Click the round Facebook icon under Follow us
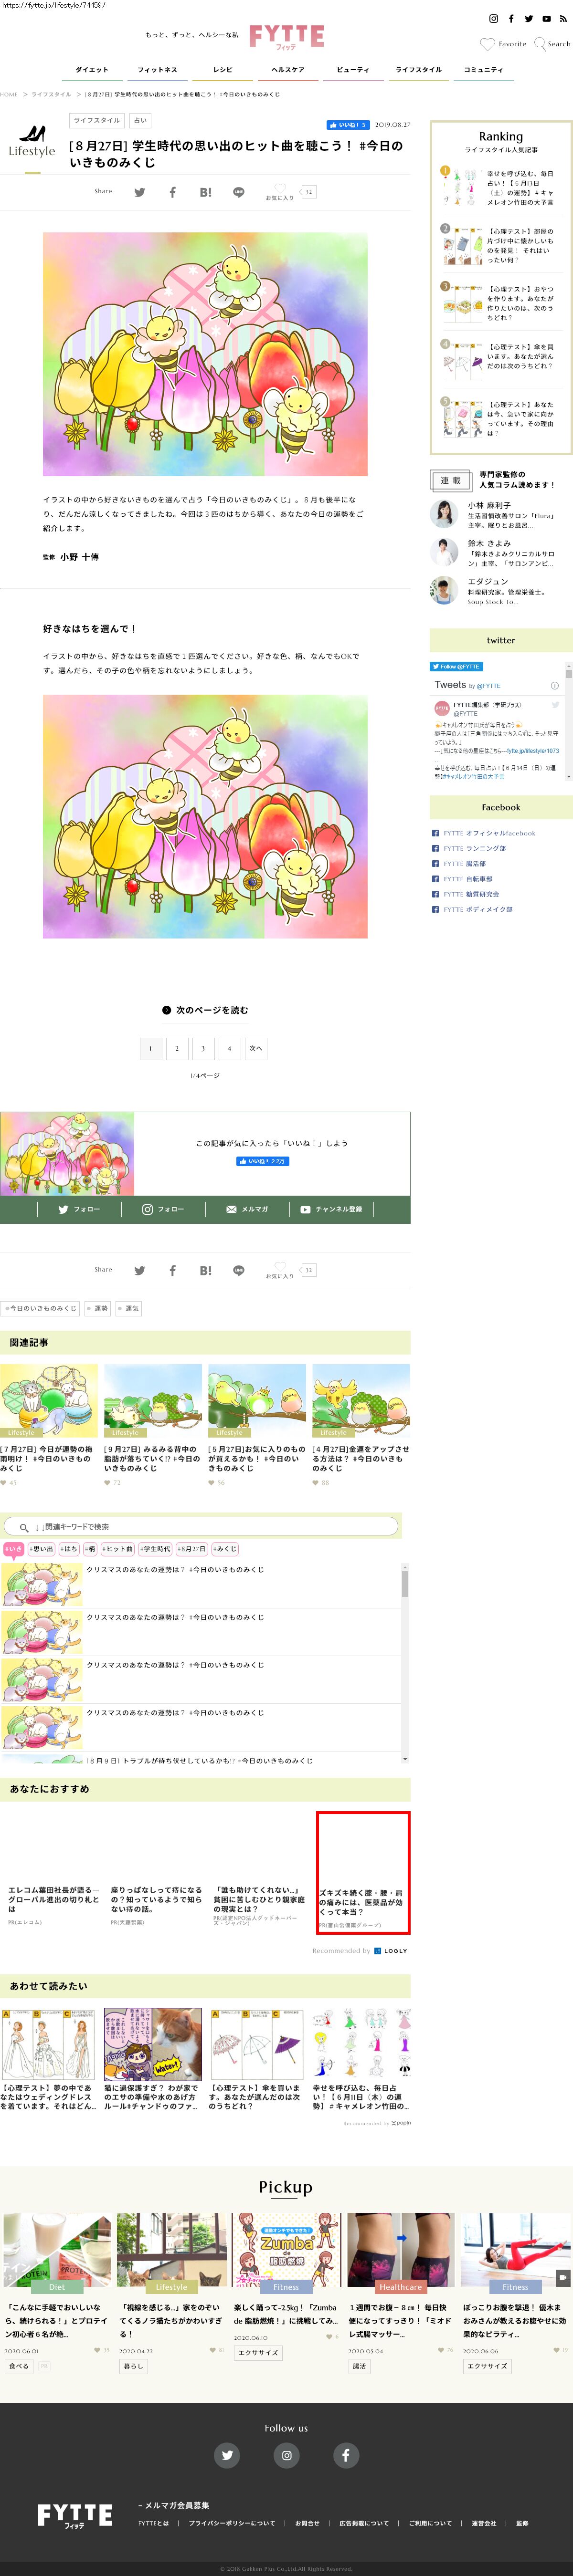Screen dimensions: 573x2576 345,2455
